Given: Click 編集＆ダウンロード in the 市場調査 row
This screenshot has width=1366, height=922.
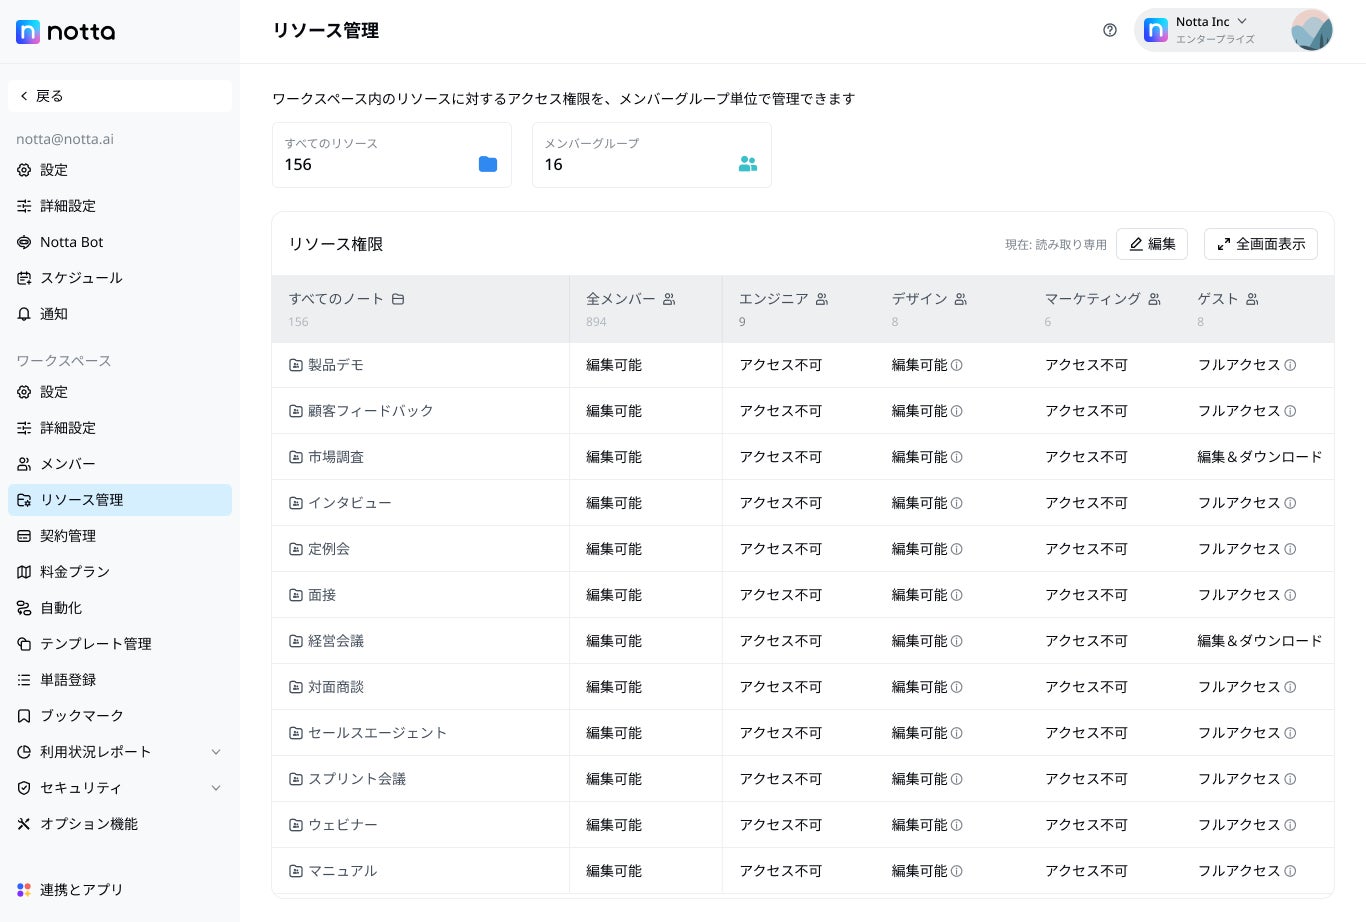Looking at the screenshot, I should tap(1260, 457).
